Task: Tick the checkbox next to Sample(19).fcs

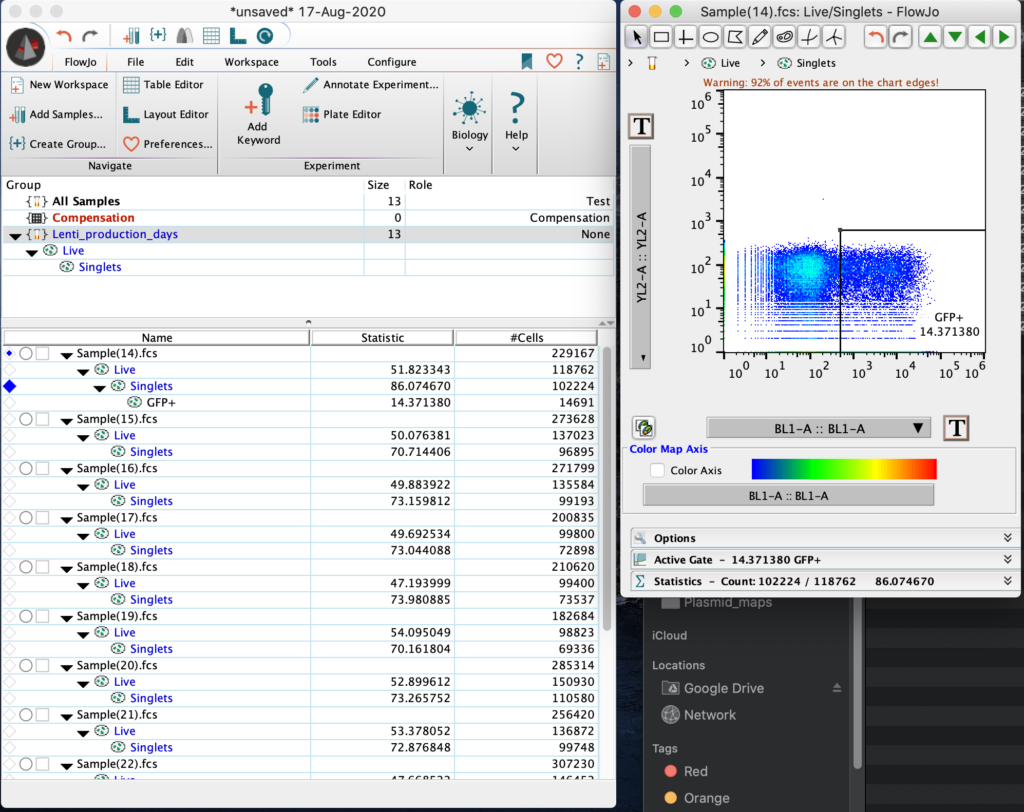Action: tap(42, 617)
